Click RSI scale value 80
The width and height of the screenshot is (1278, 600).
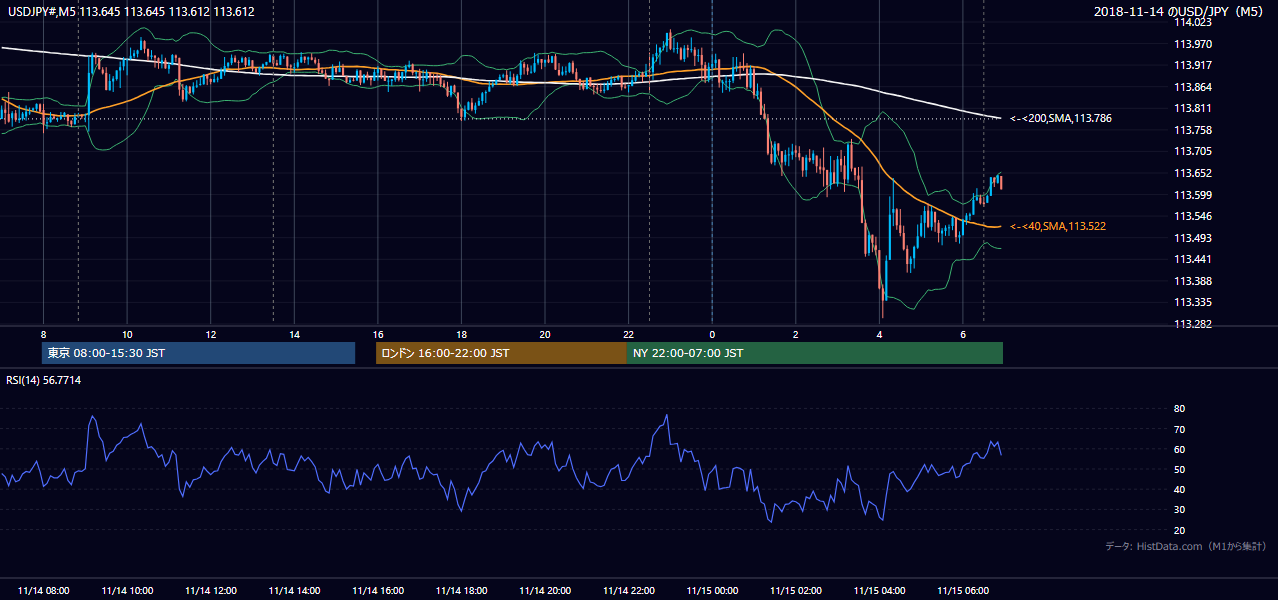1179,409
